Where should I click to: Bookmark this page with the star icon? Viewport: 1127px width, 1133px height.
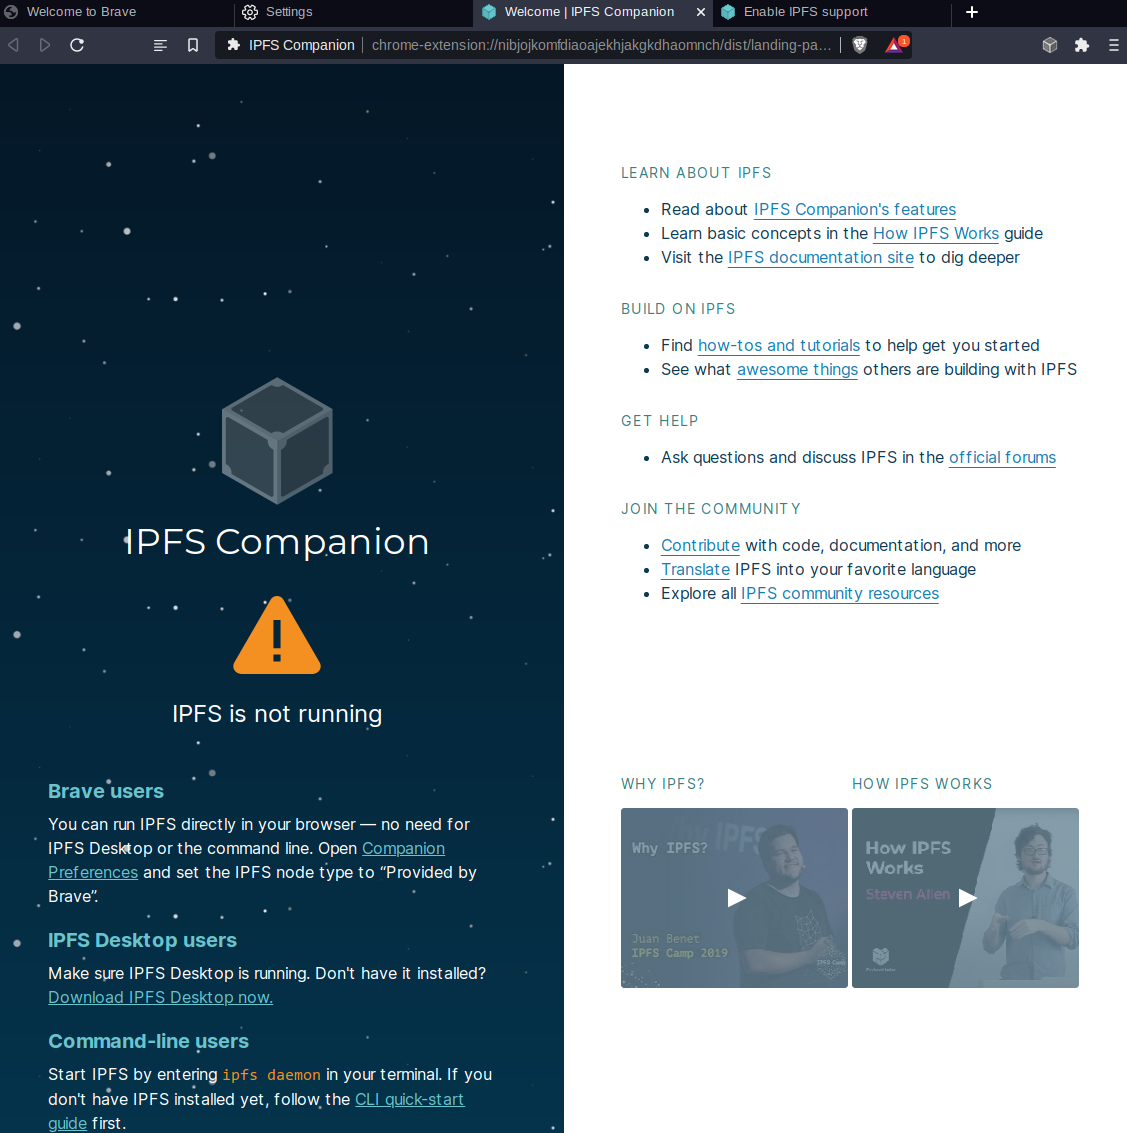[x=193, y=44]
